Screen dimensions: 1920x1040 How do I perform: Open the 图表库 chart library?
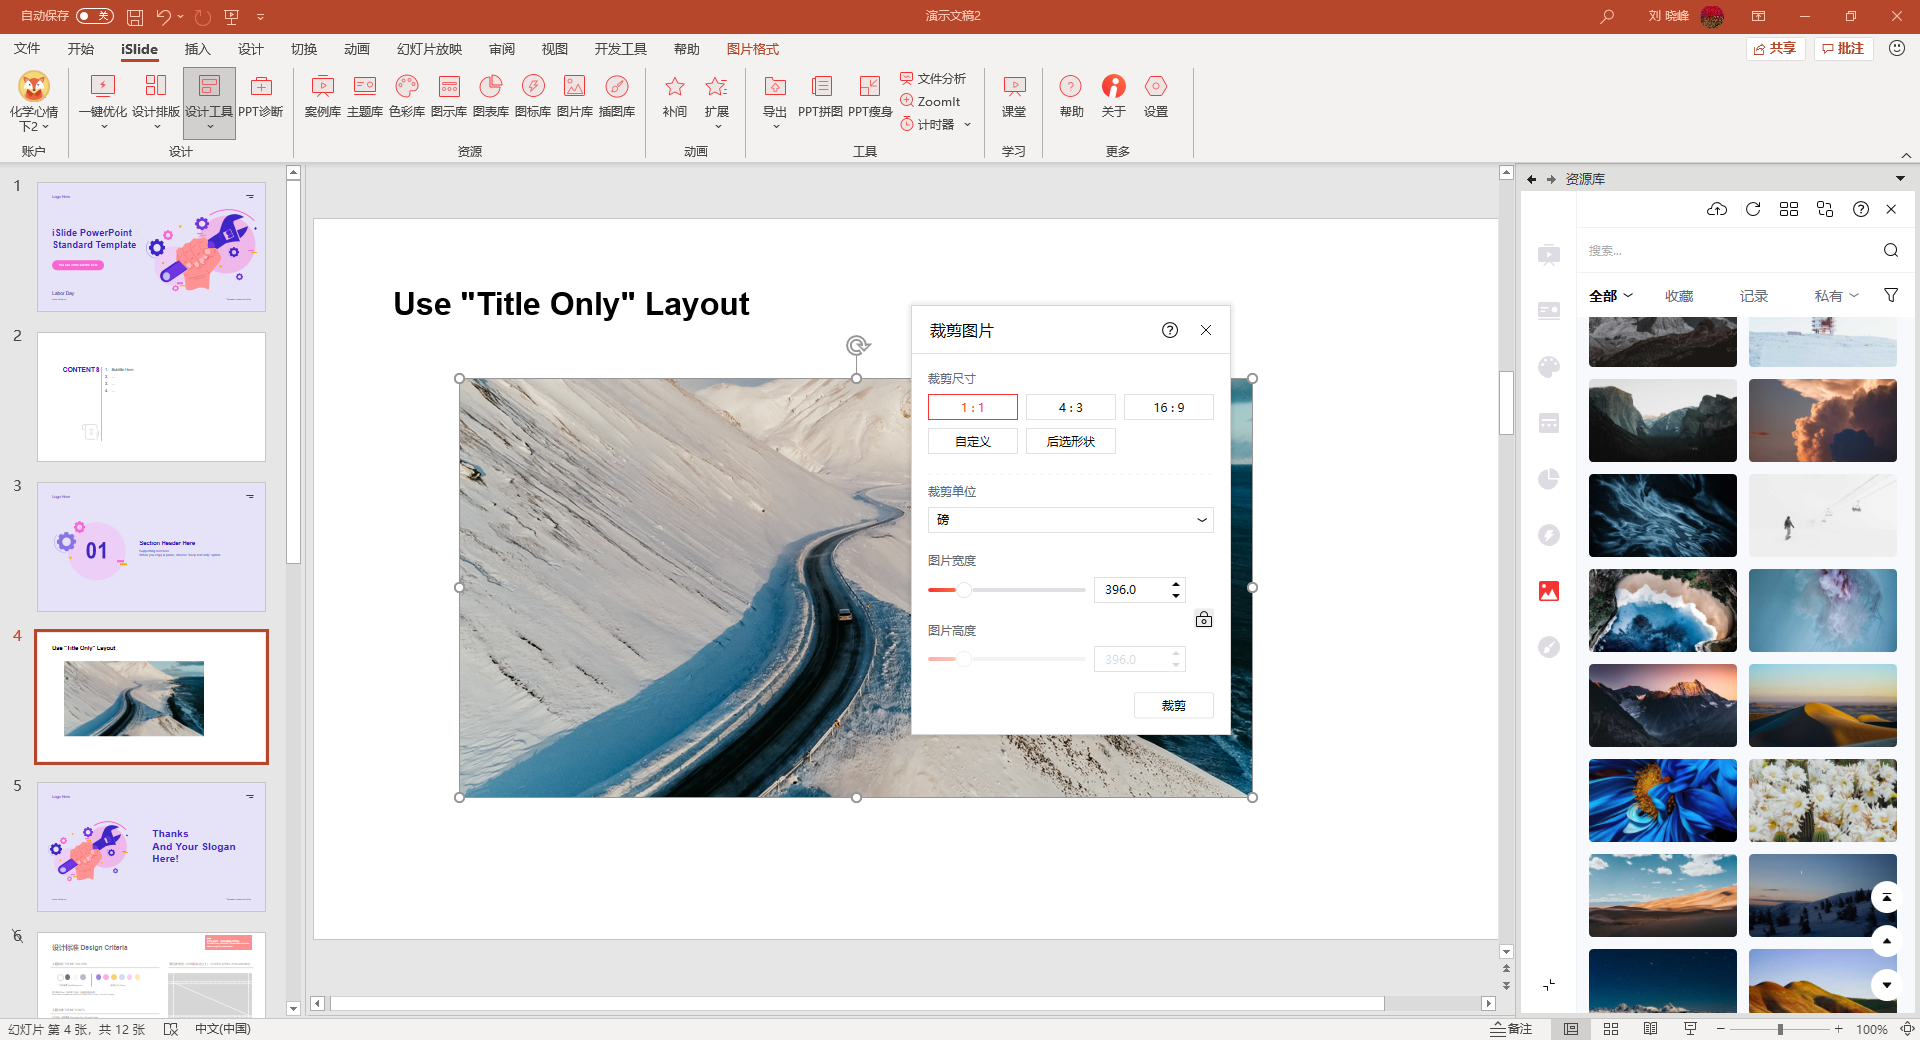491,97
